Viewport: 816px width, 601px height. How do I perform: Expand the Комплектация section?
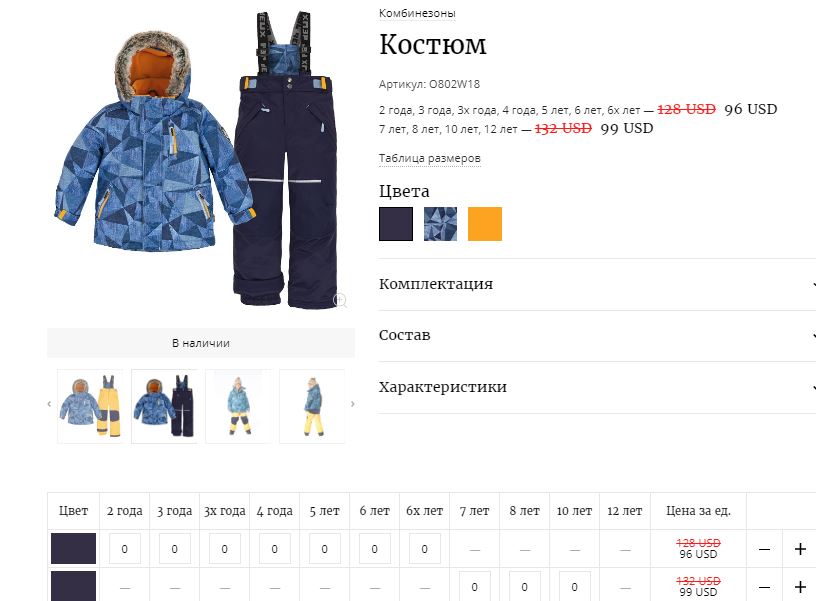[597, 284]
